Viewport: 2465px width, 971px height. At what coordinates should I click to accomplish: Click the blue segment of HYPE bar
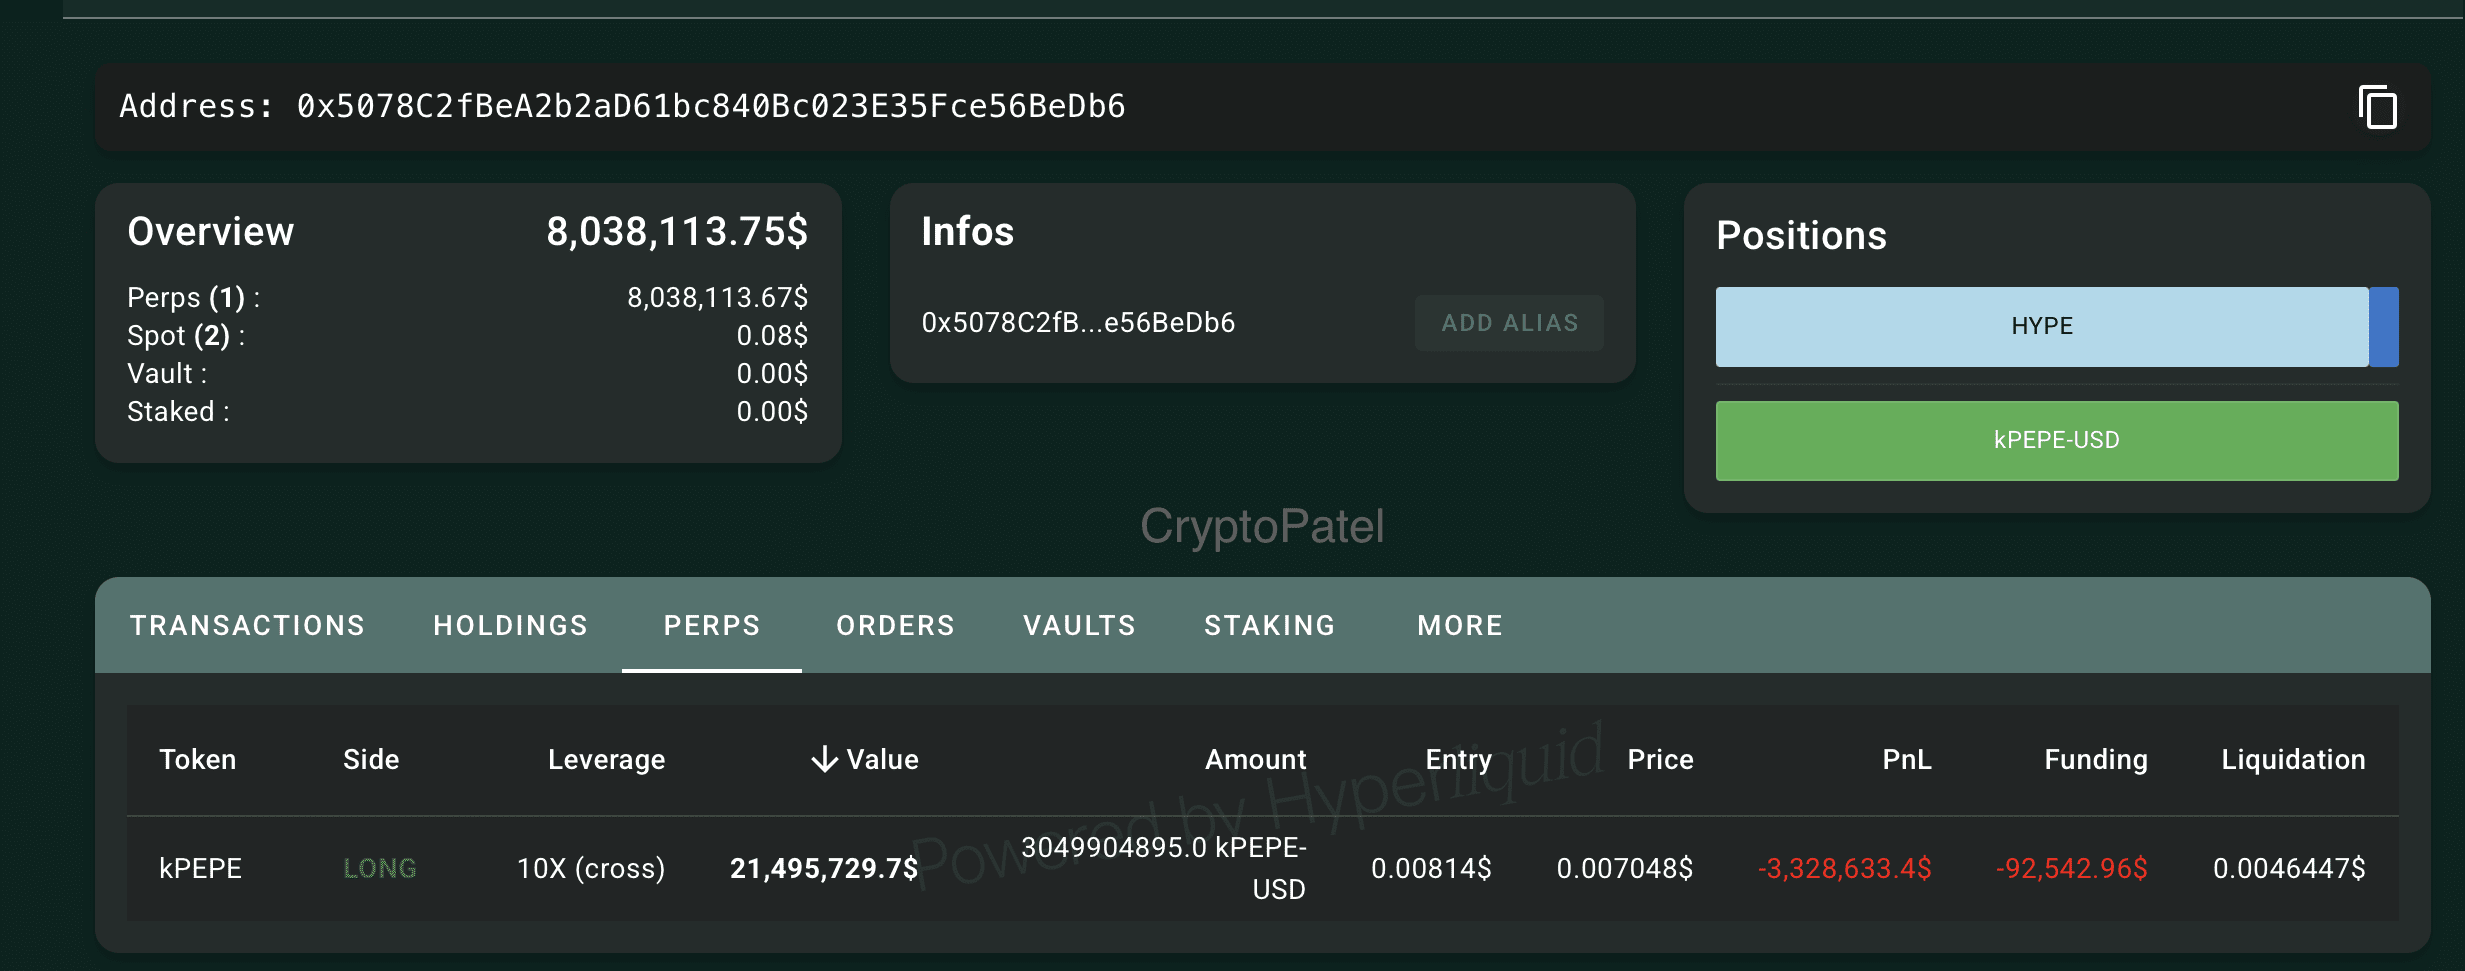click(2385, 325)
